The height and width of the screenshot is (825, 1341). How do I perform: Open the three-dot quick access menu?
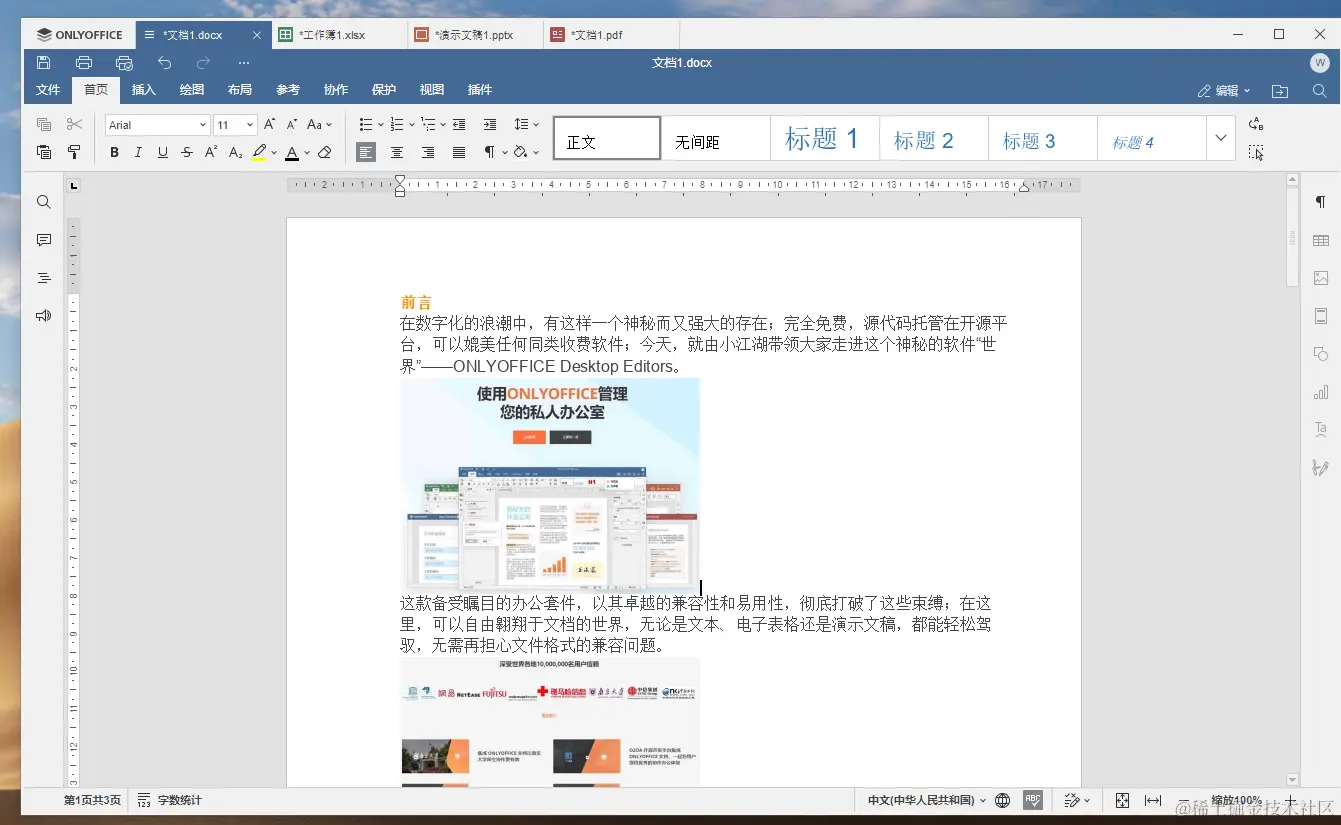coord(244,63)
